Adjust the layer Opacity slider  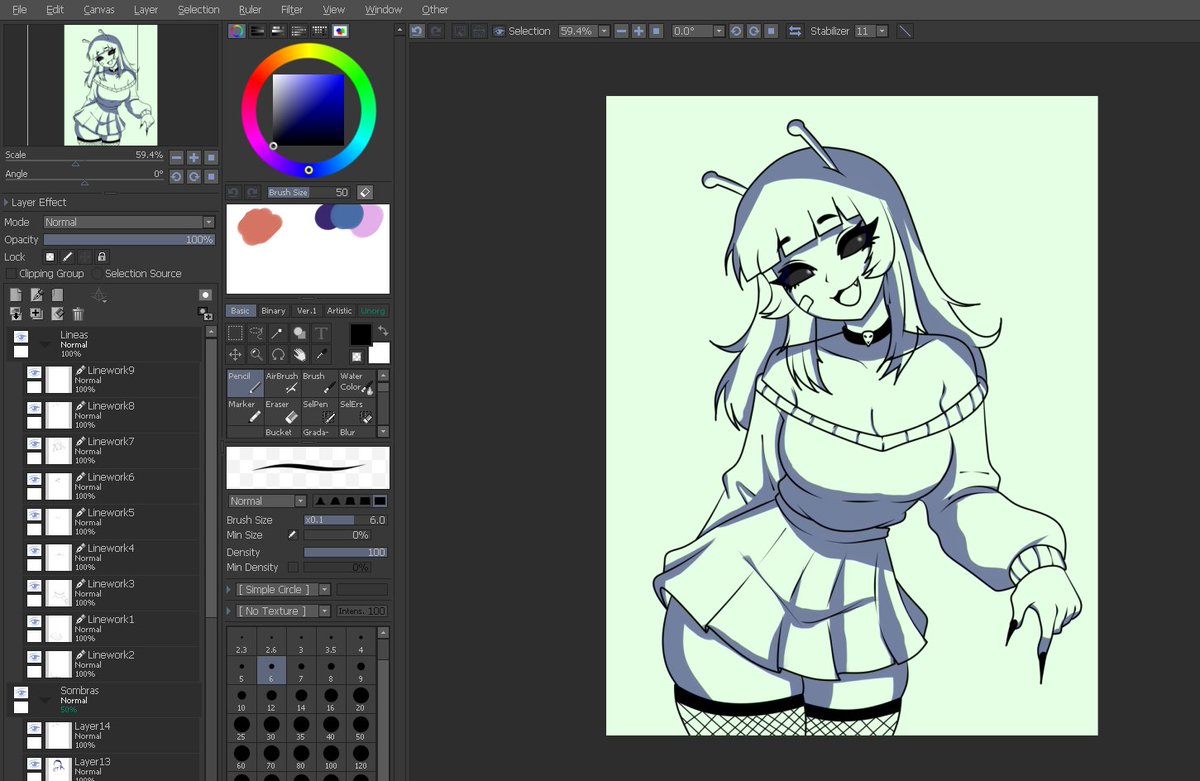(129, 240)
